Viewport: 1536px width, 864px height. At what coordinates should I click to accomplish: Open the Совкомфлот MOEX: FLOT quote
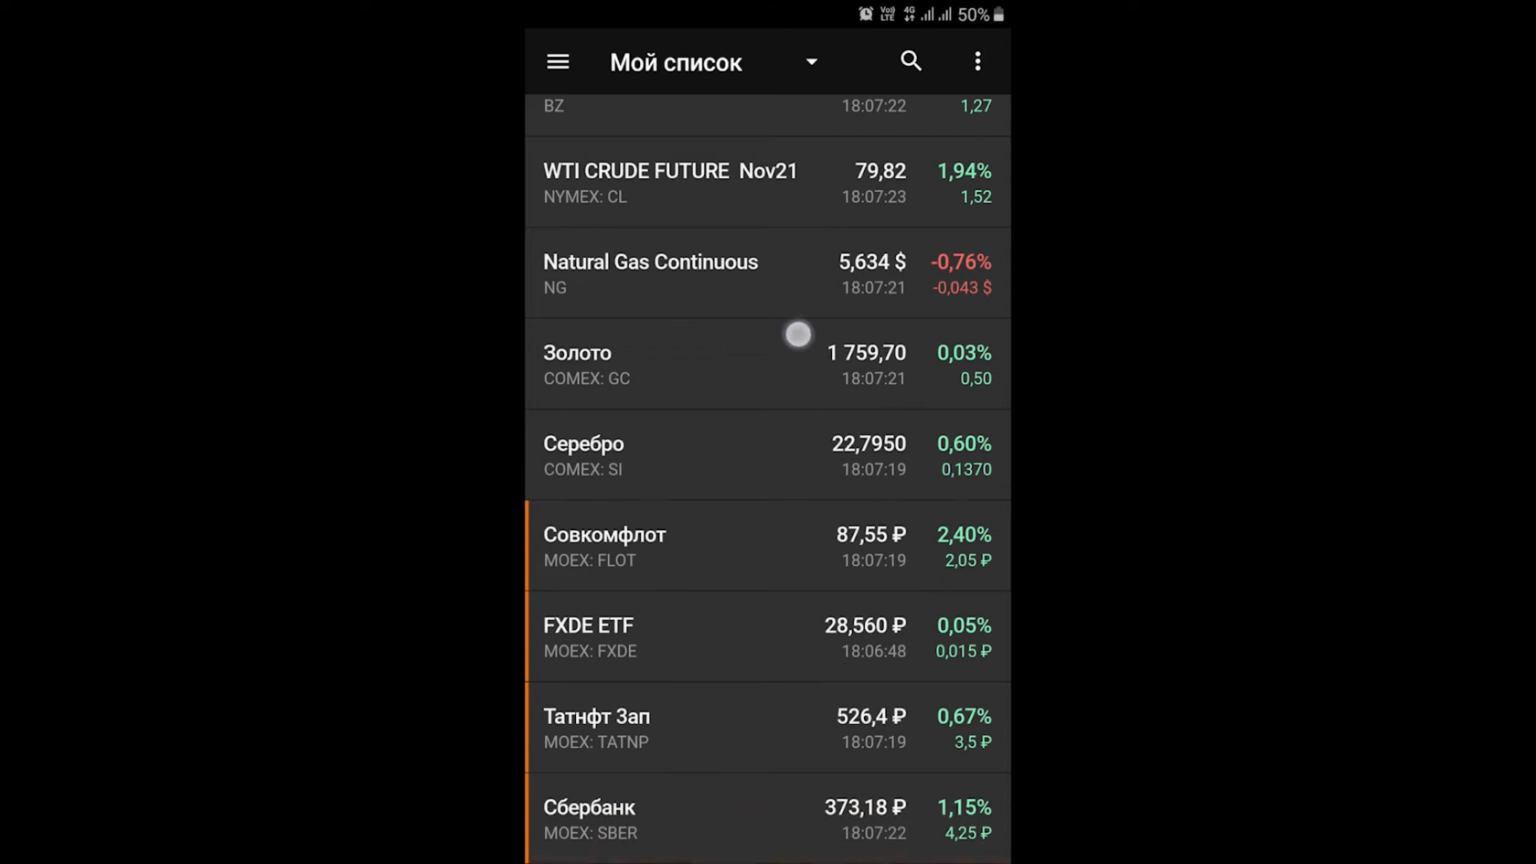pyautogui.click(x=768, y=546)
